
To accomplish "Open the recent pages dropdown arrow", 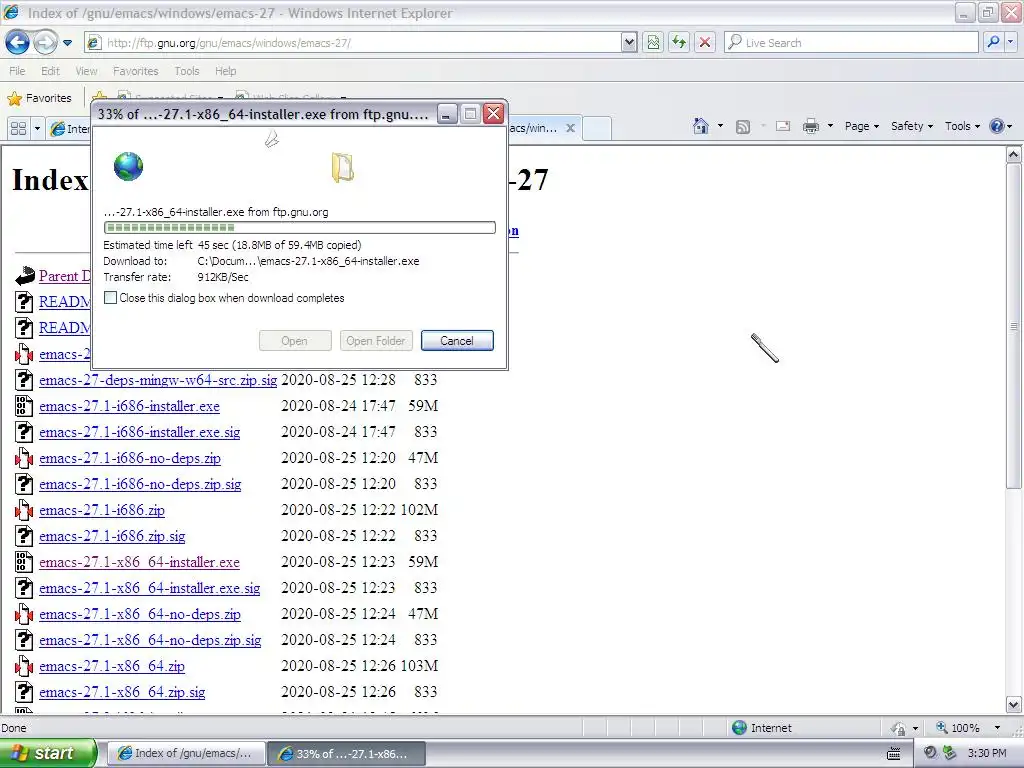I will click(x=67, y=43).
